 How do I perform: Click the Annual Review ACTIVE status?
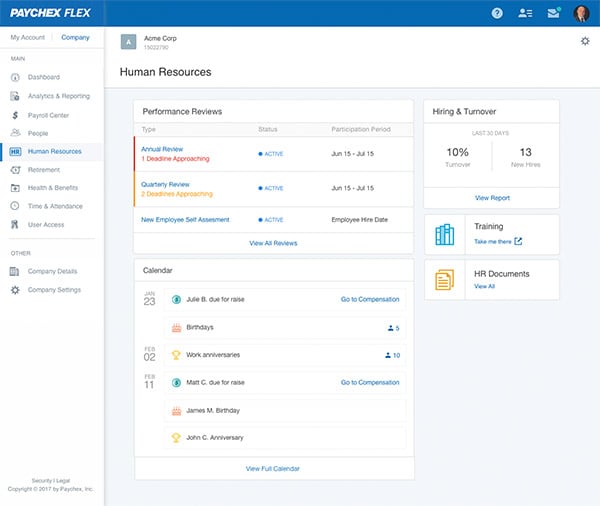pyautogui.click(x=271, y=153)
